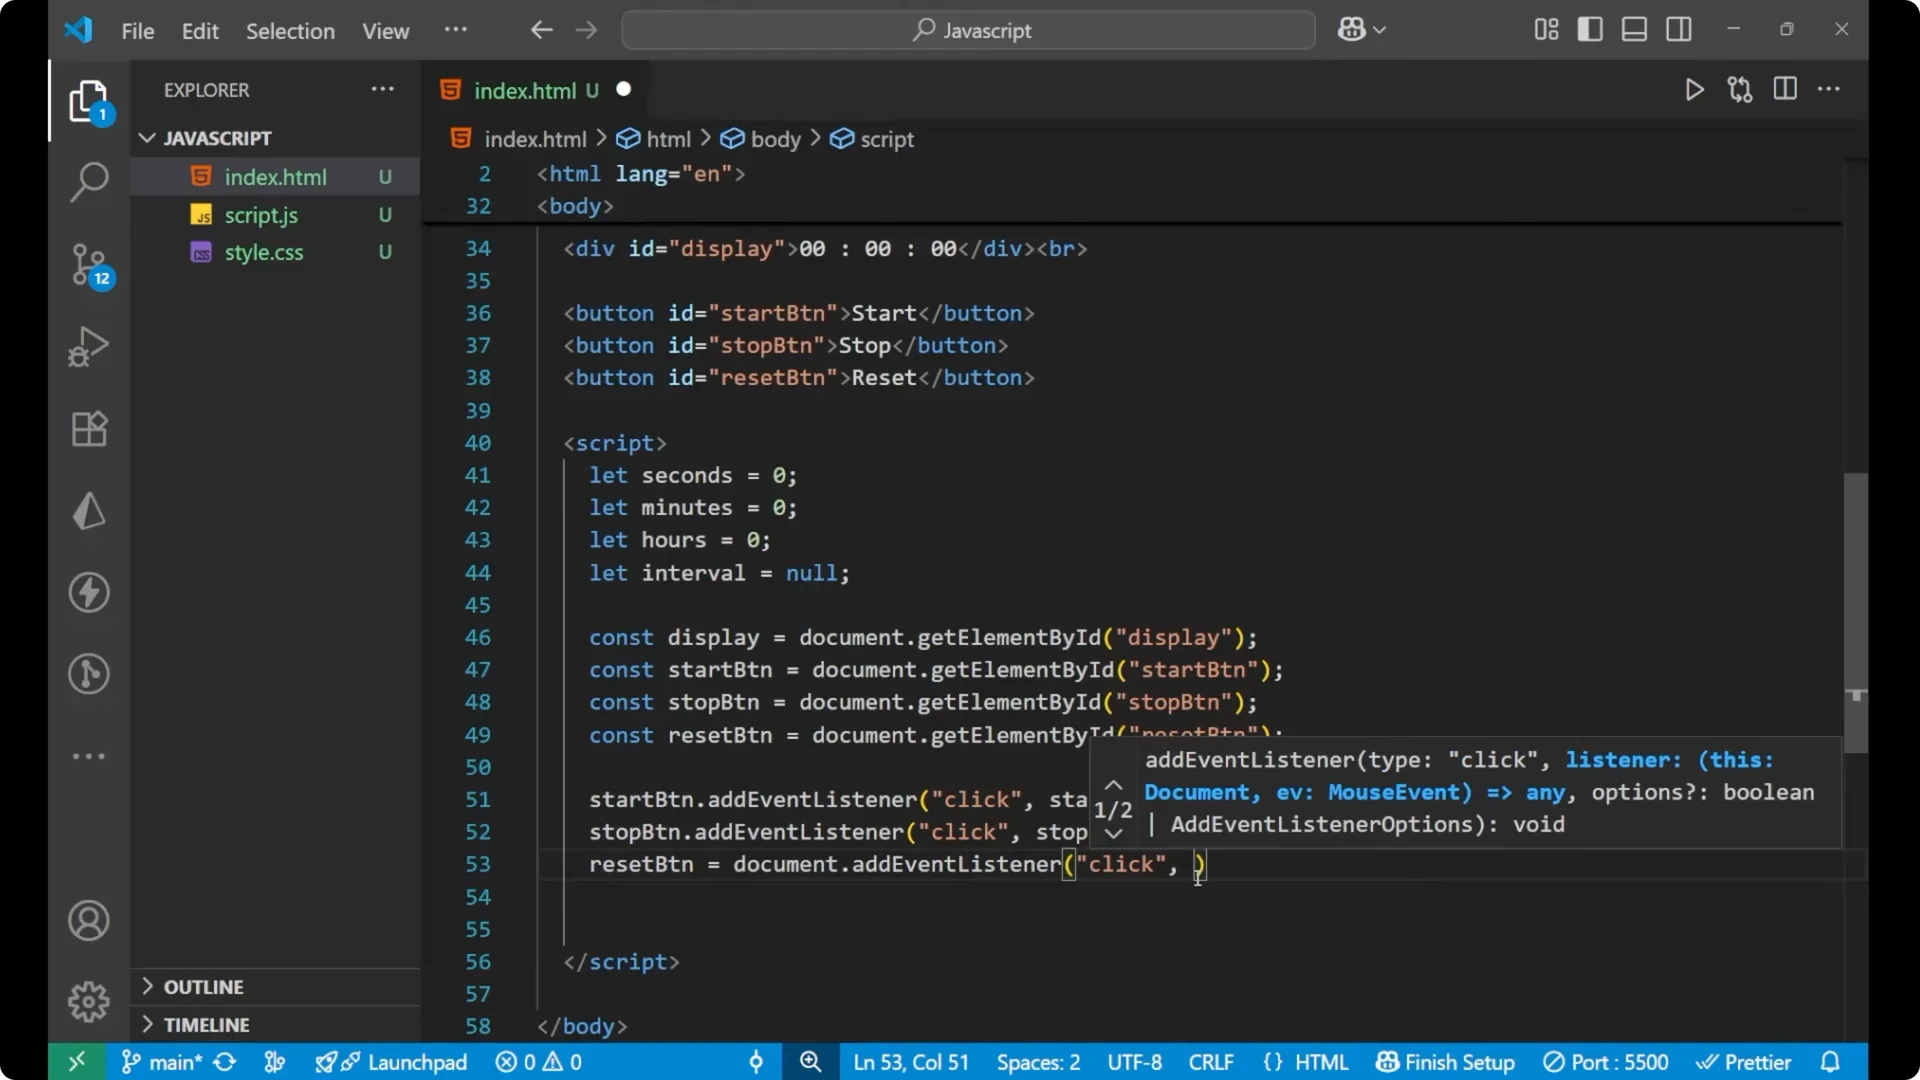Toggle the secondary sidebar
The width and height of the screenshot is (1920, 1080).
tap(1679, 29)
